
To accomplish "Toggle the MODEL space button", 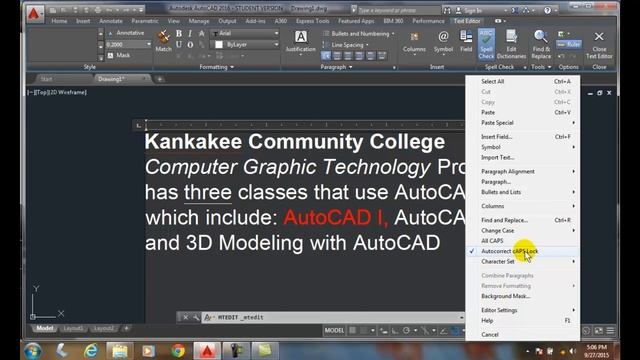I will (334, 330).
